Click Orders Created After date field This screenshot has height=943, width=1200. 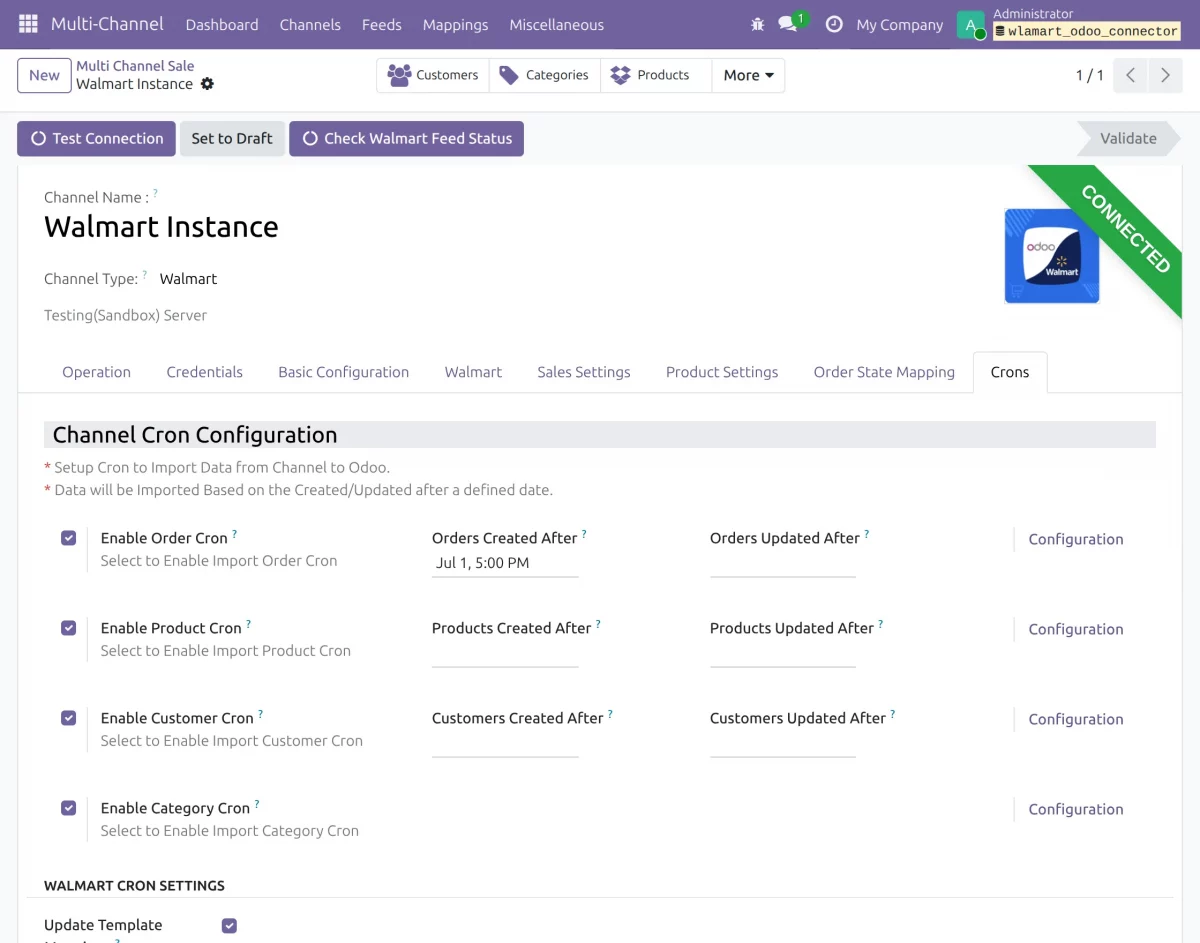click(x=505, y=563)
